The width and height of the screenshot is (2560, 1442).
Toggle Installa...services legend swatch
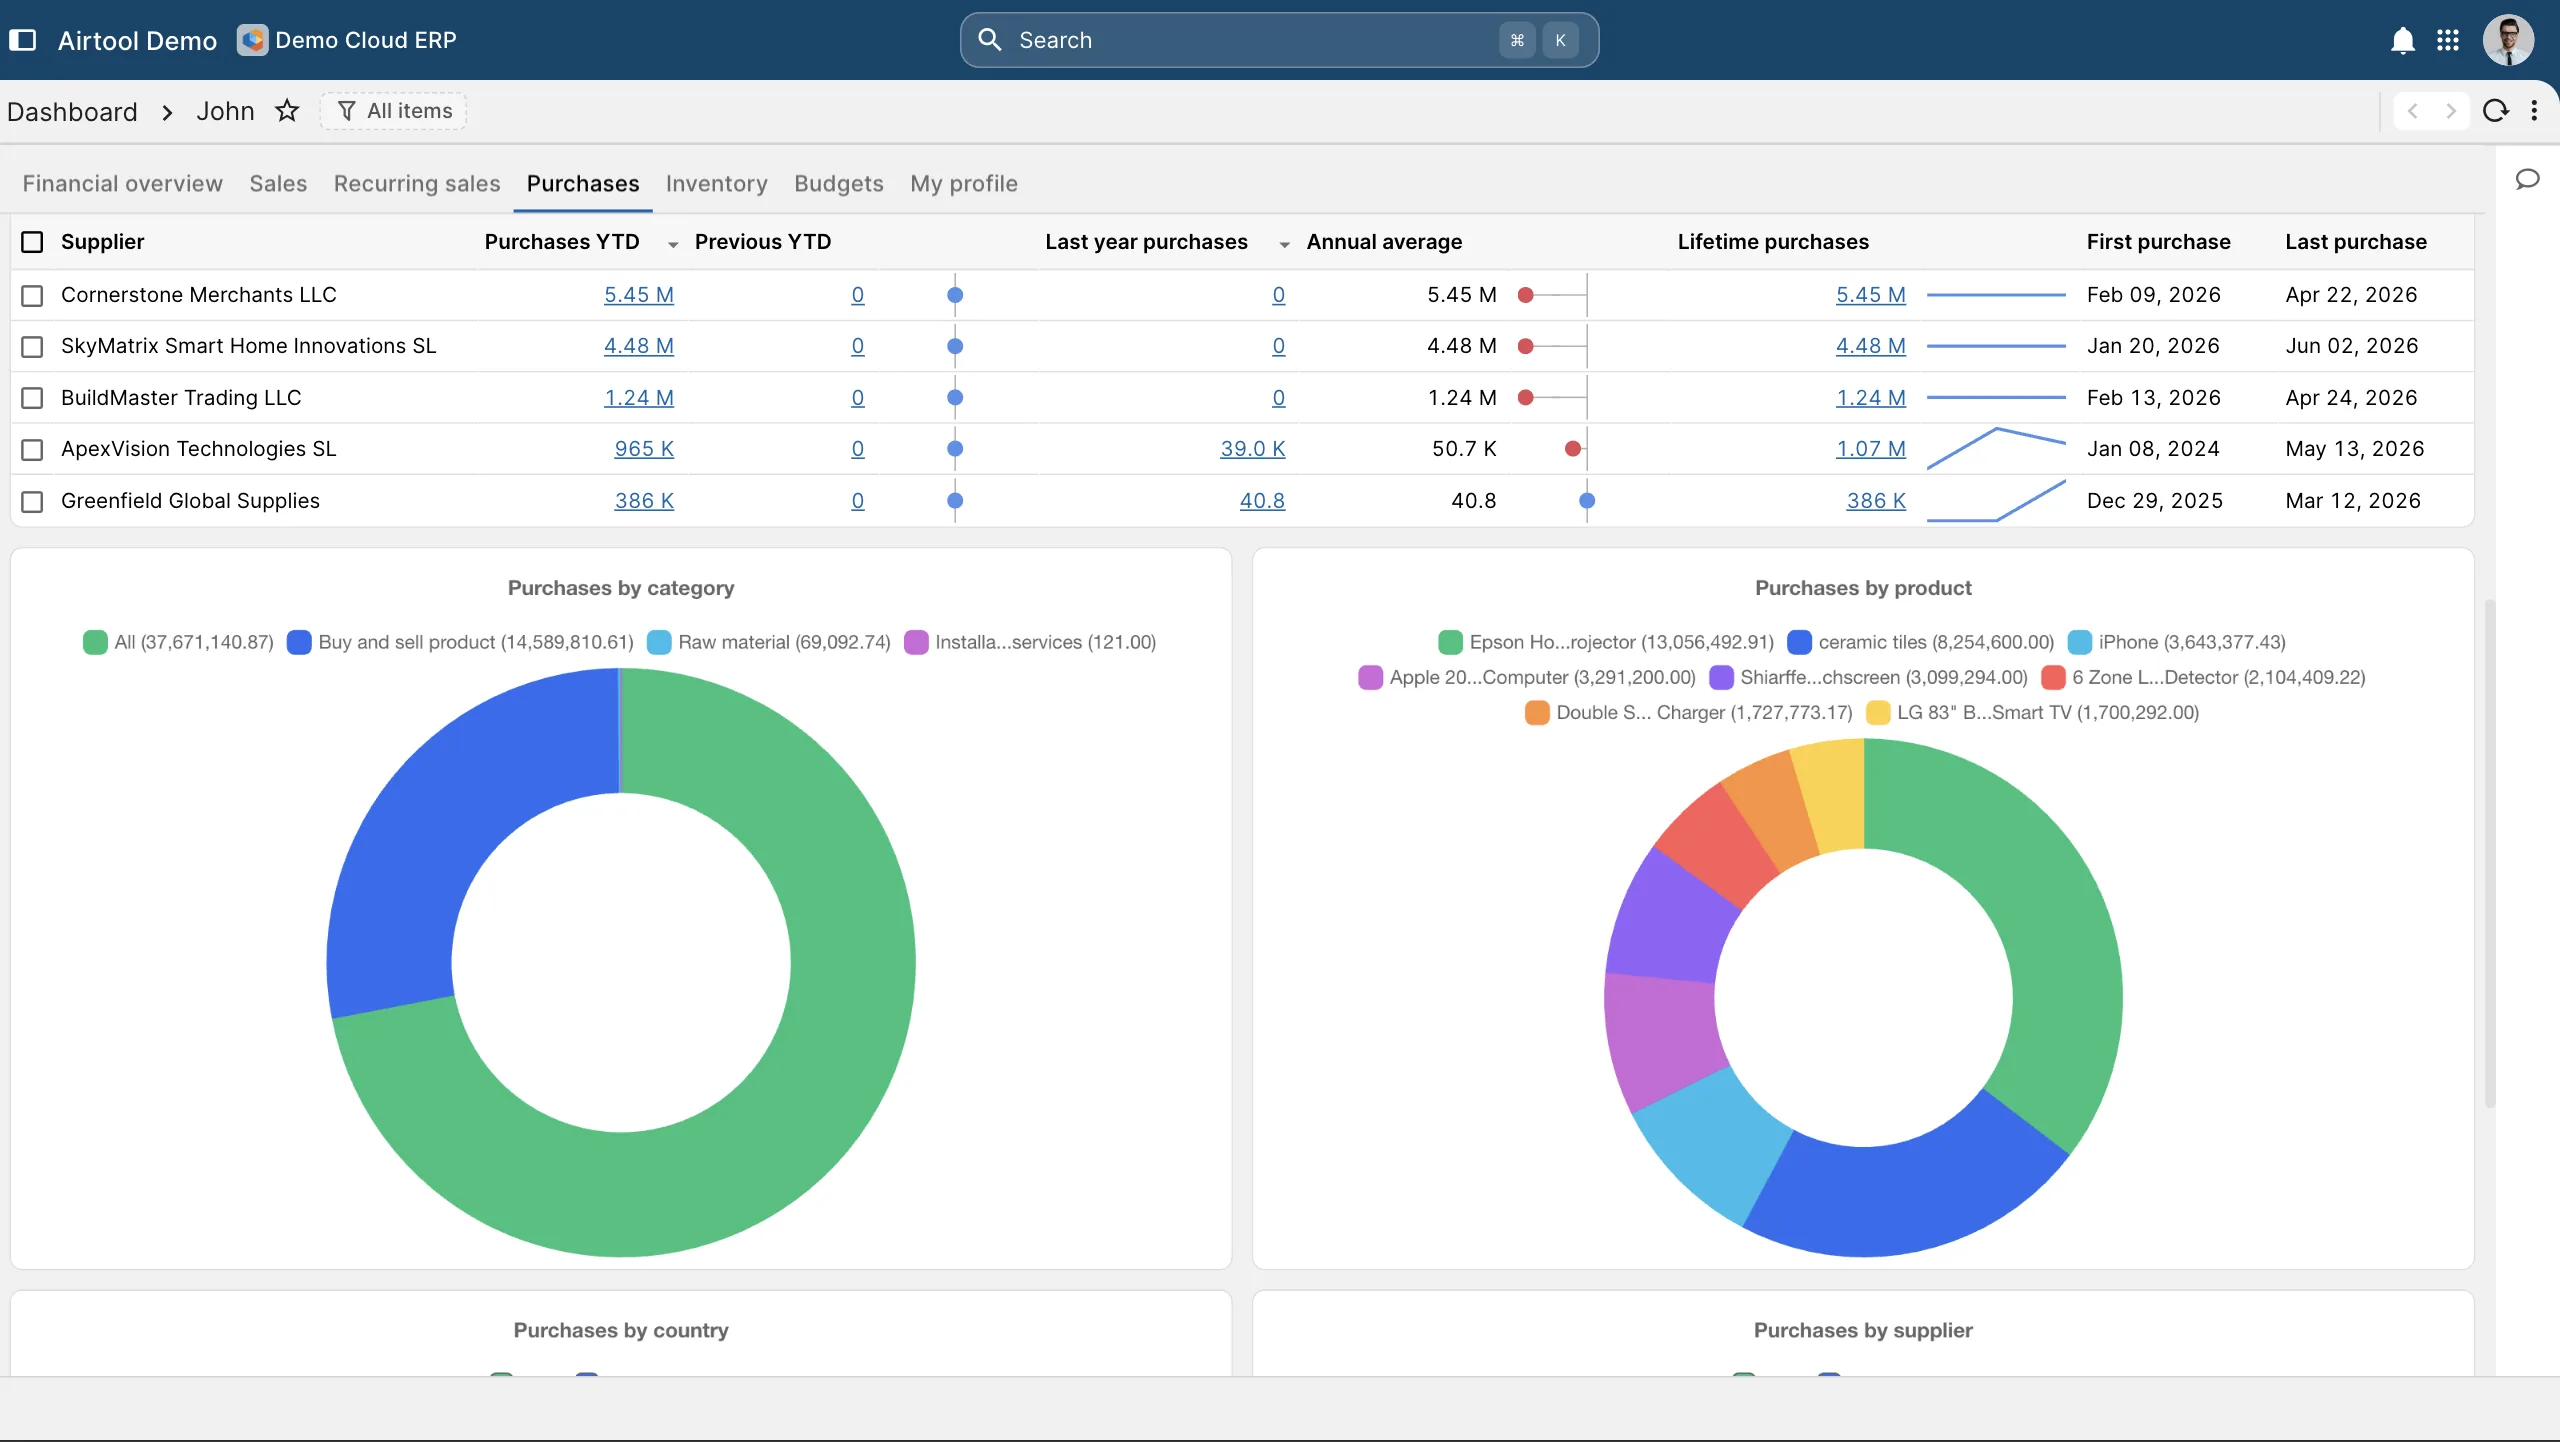tap(916, 642)
